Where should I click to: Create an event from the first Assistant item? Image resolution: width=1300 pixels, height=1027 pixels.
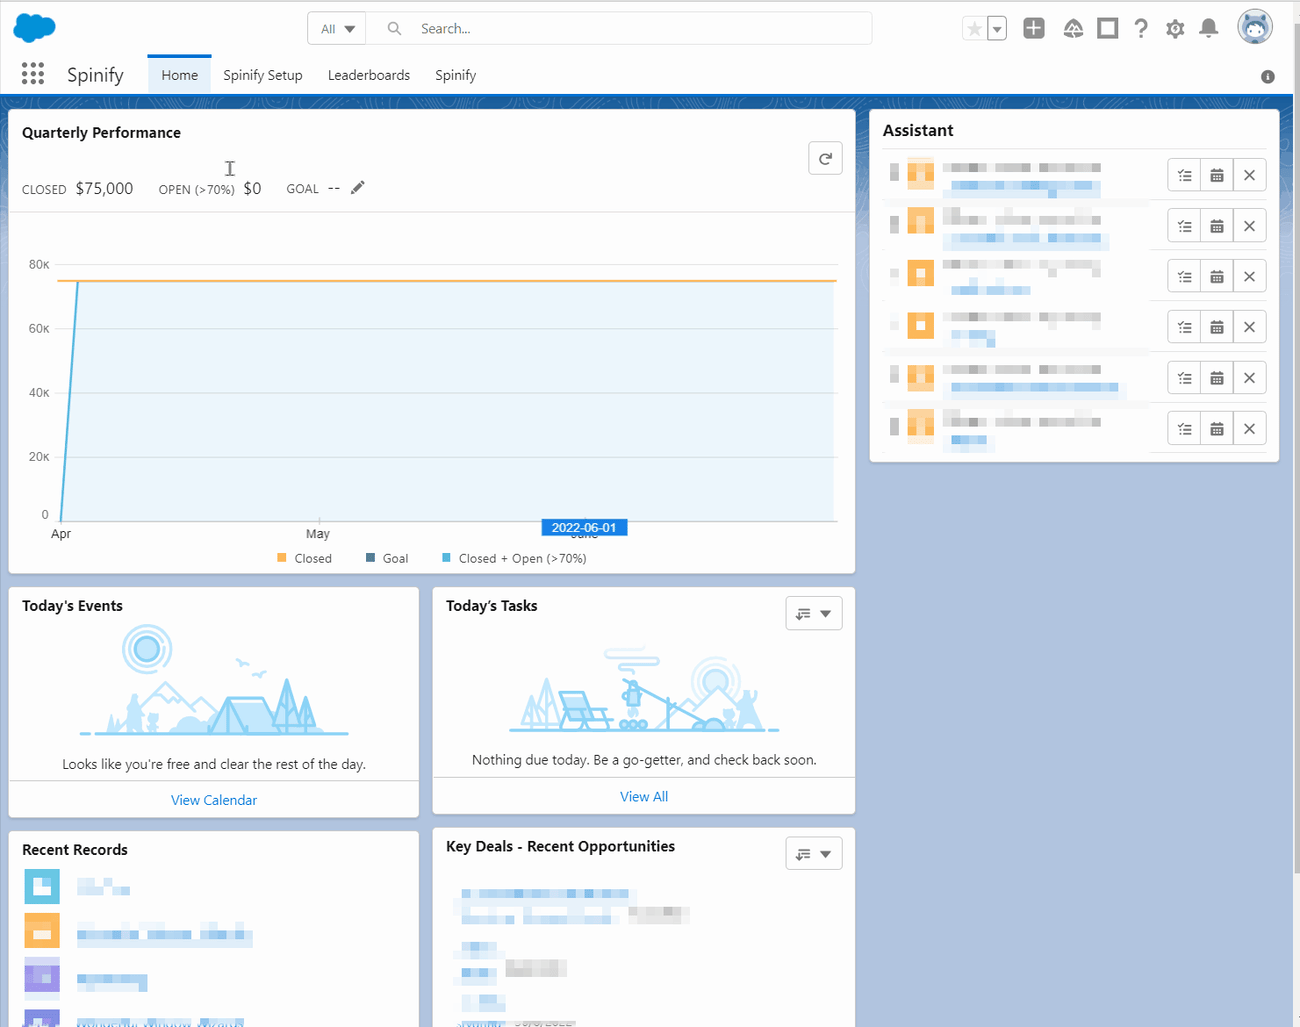[x=1217, y=175]
